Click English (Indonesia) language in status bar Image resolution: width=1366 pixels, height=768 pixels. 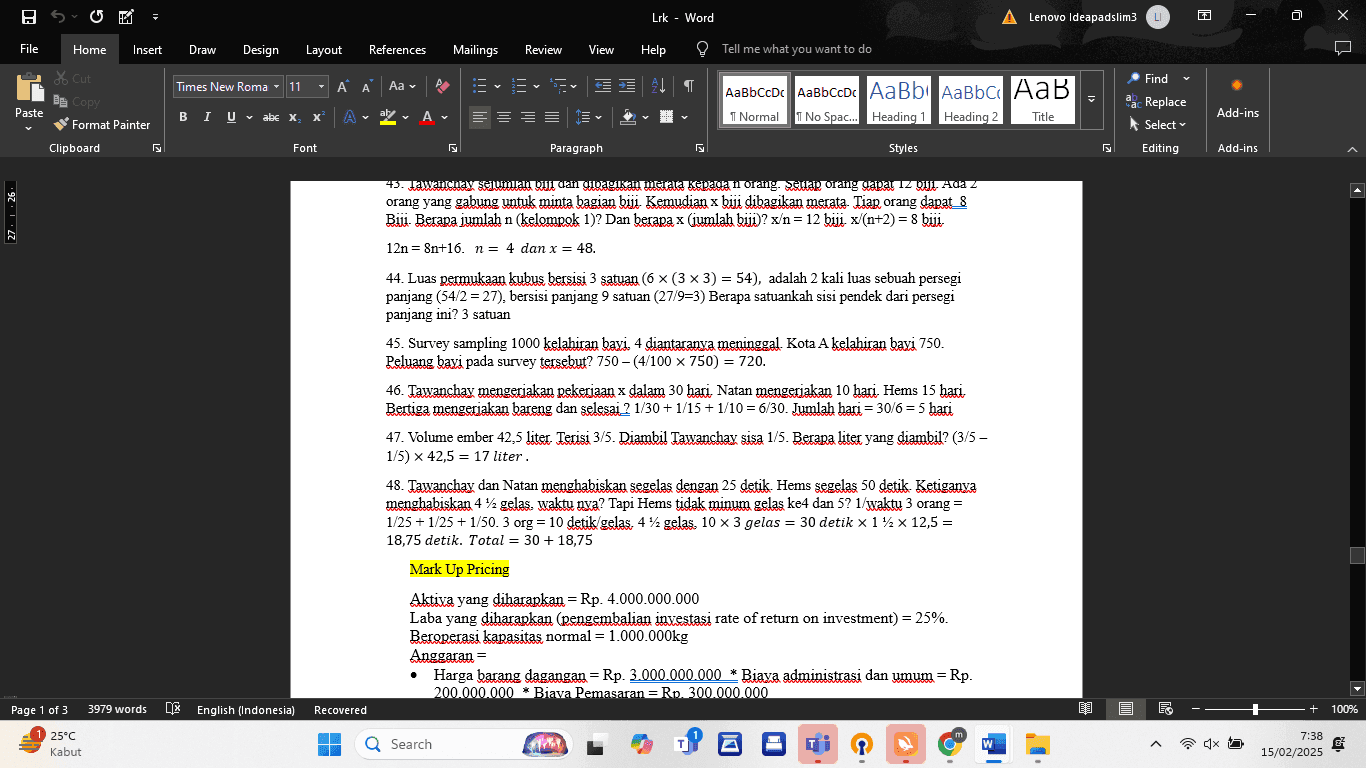[x=246, y=709]
